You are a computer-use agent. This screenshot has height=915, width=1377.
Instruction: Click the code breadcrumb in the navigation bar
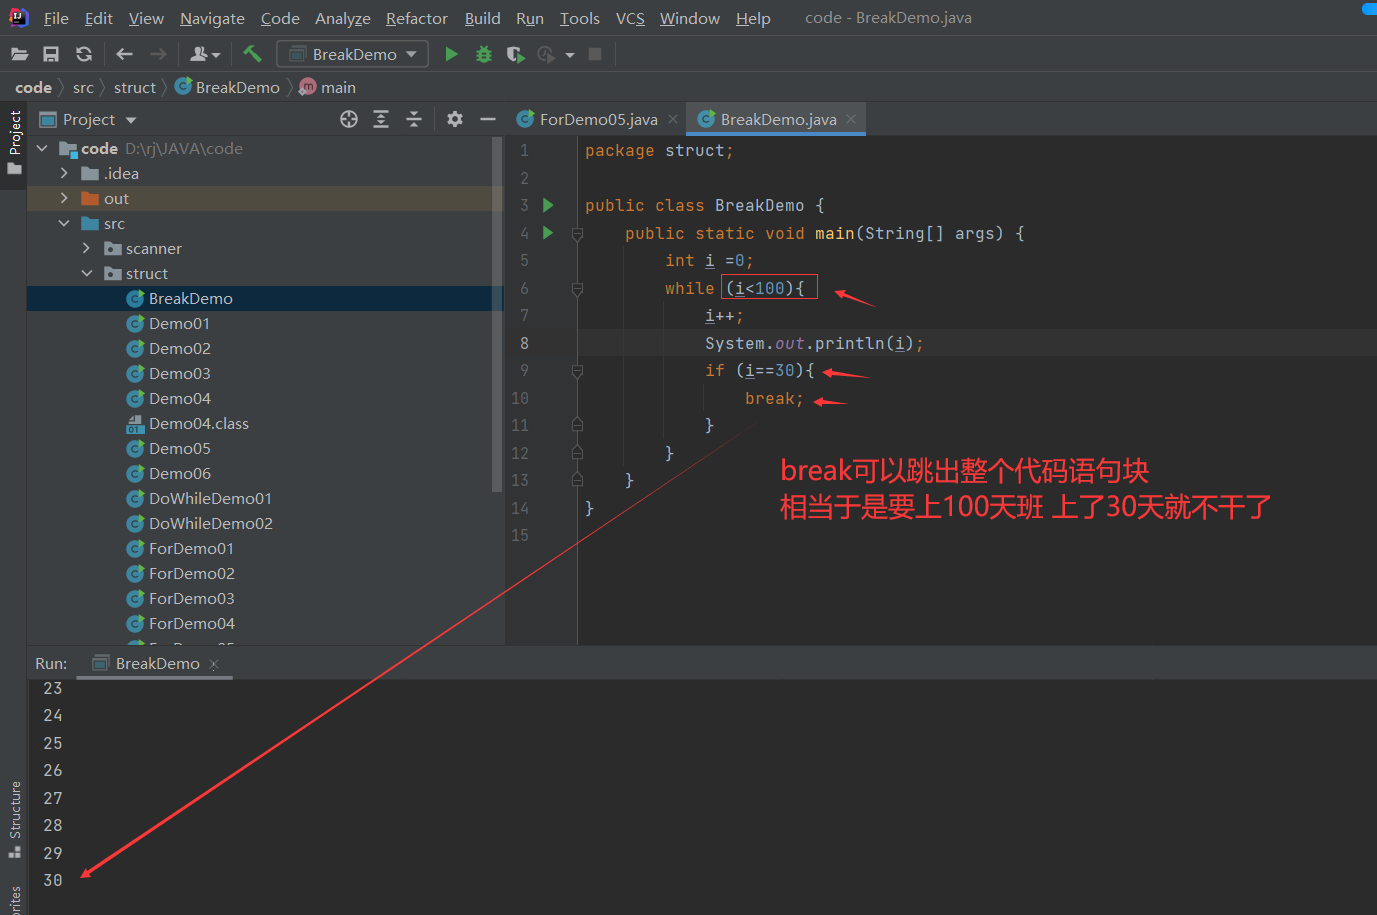(33, 88)
